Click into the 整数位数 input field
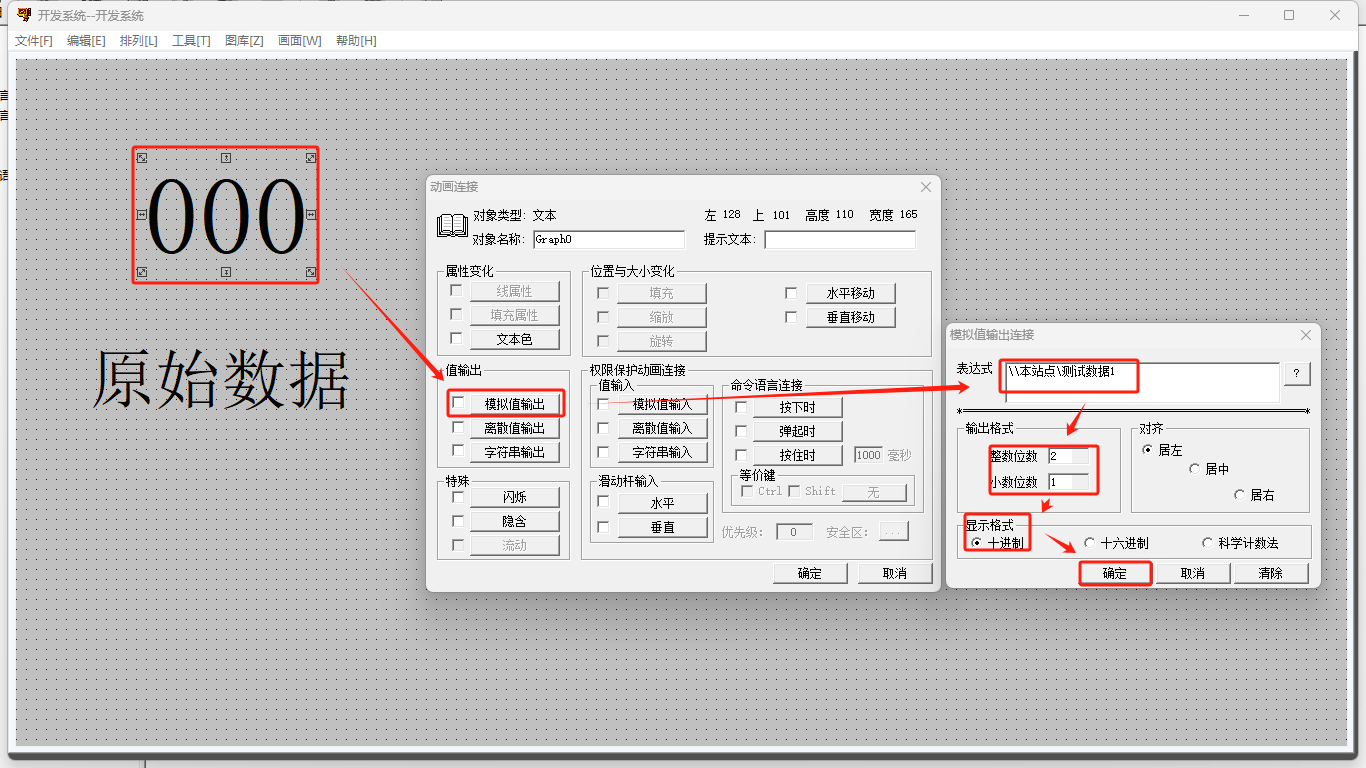 coord(1068,456)
